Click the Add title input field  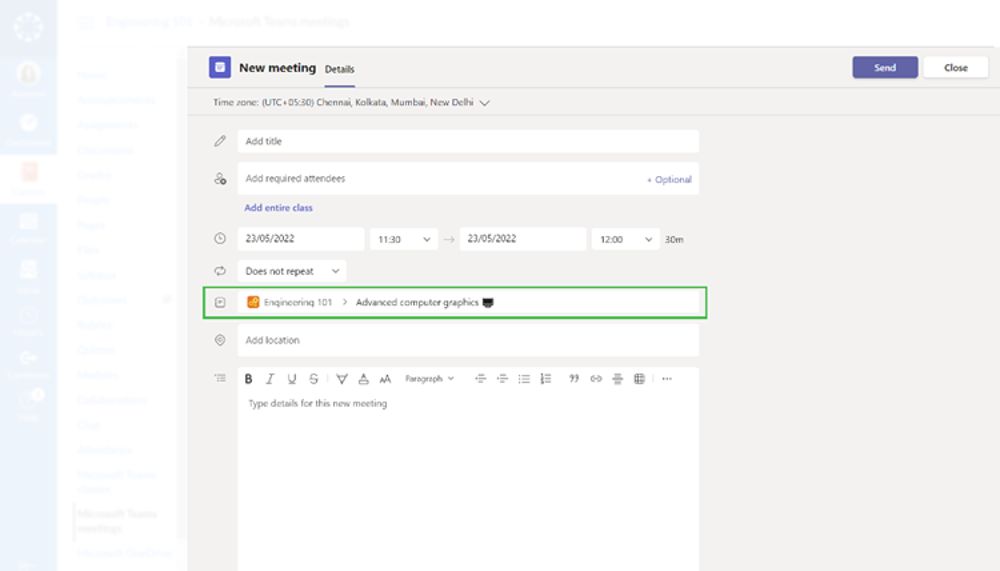click(x=468, y=142)
